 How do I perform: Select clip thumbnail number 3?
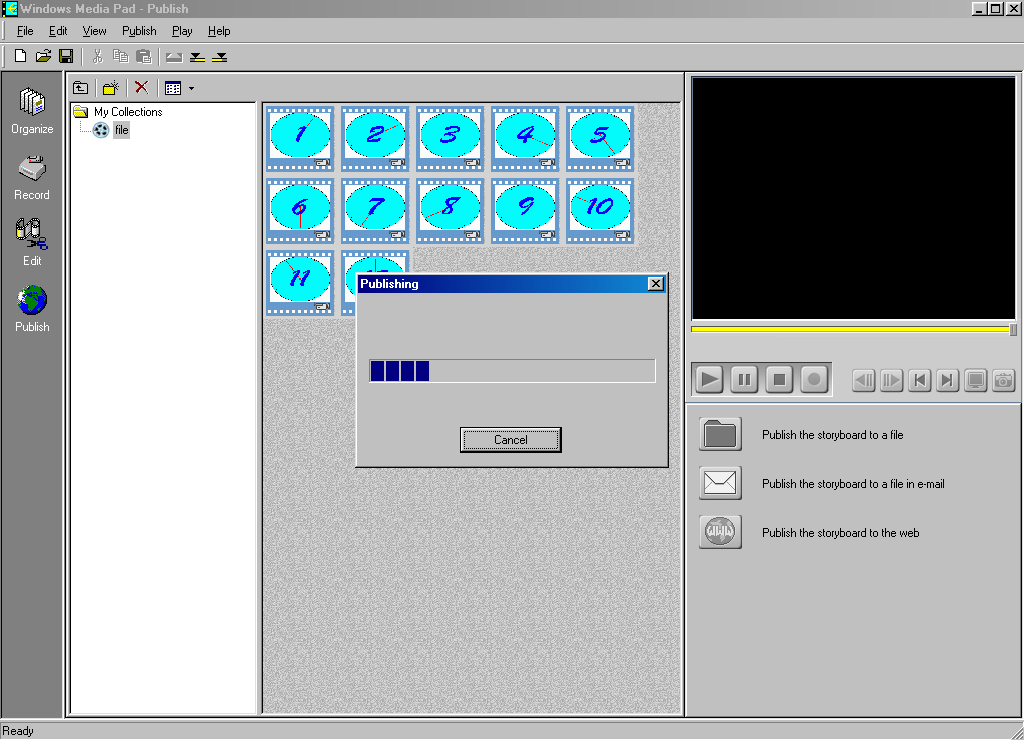(450, 137)
